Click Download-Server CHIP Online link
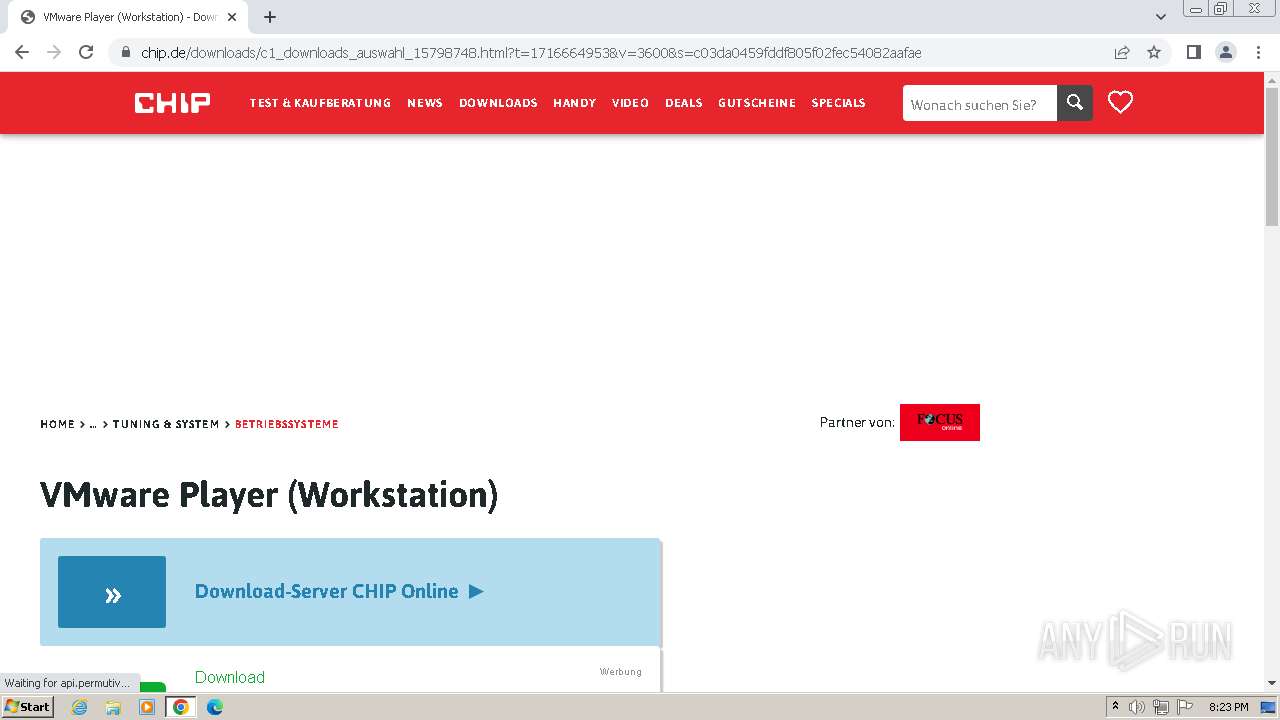The image size is (1280, 720). 339,591
